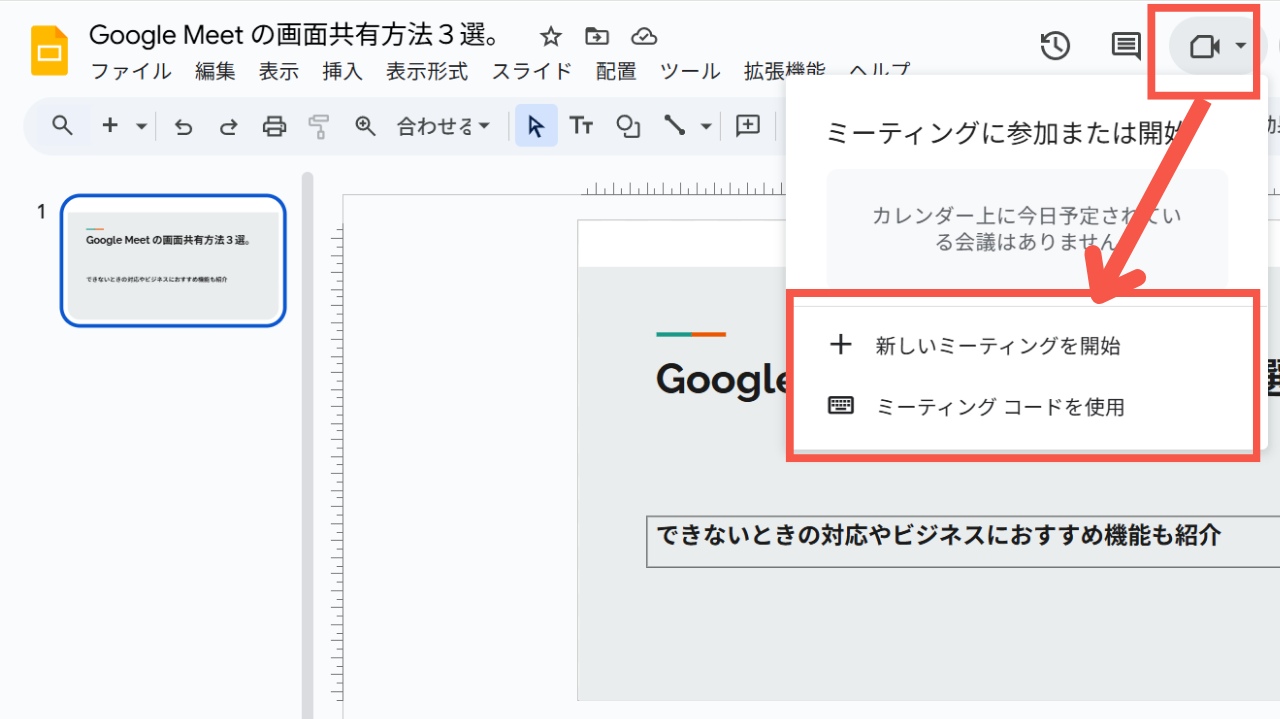Open the ファイル menu
This screenshot has height=719, width=1280.
tap(131, 71)
